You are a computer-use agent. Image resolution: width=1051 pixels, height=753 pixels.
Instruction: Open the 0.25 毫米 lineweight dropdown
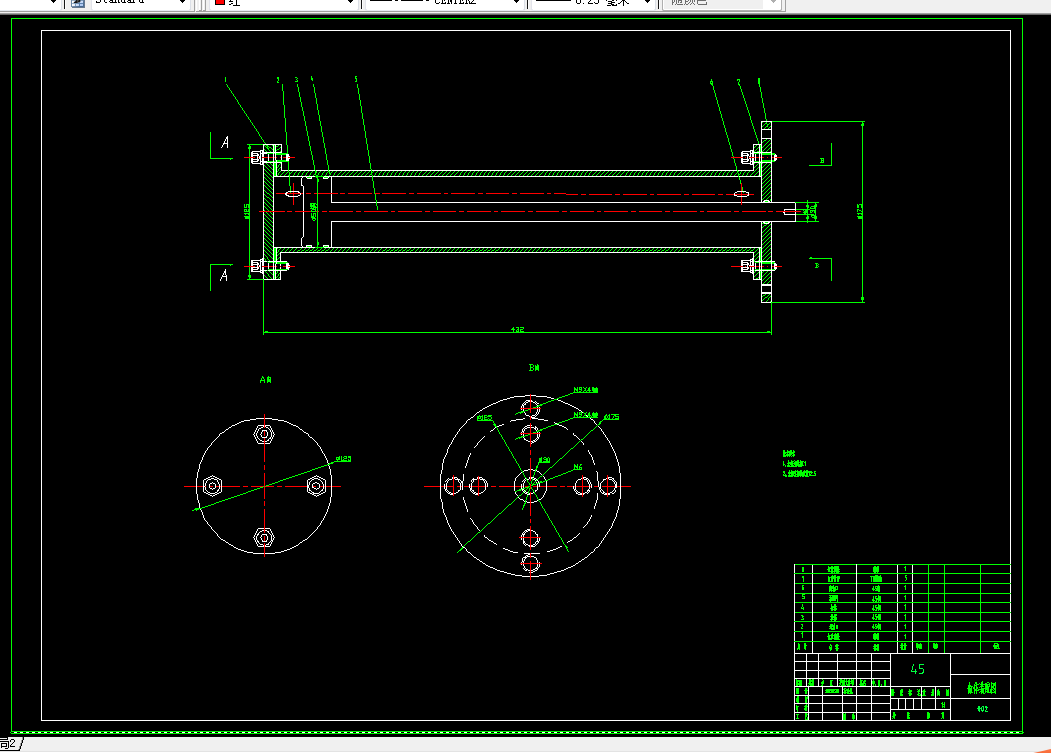(647, 3)
